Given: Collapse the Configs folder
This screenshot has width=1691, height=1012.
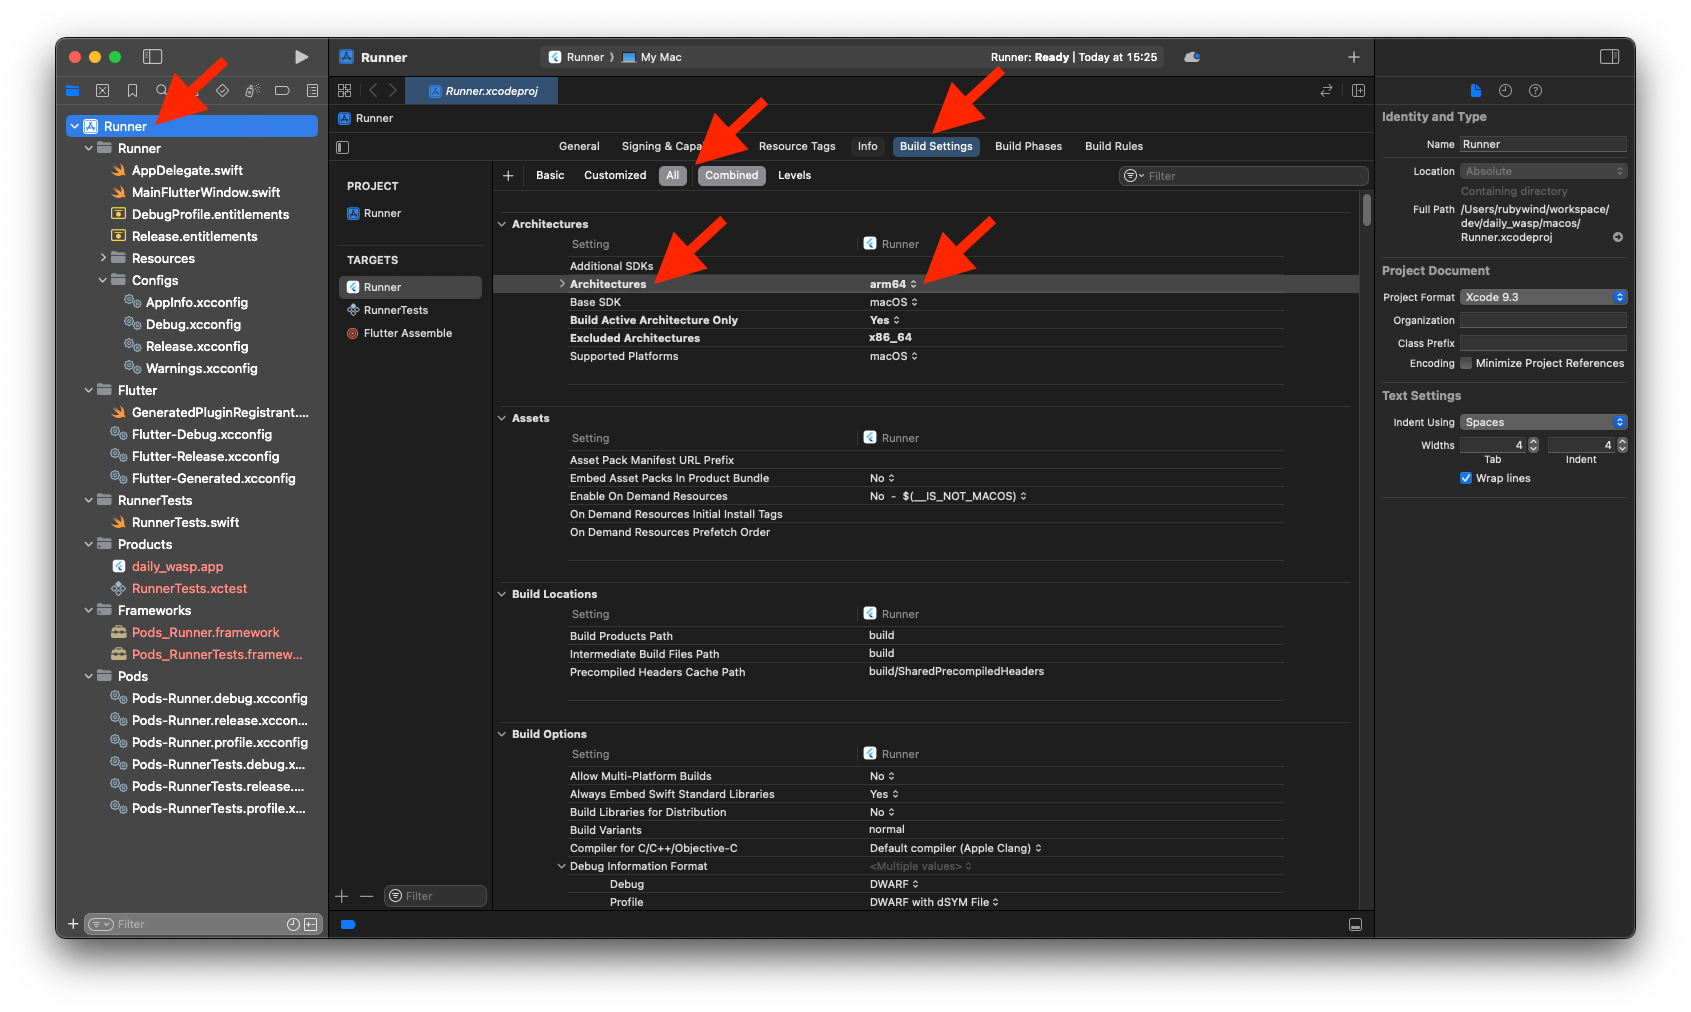Looking at the screenshot, I should [103, 280].
